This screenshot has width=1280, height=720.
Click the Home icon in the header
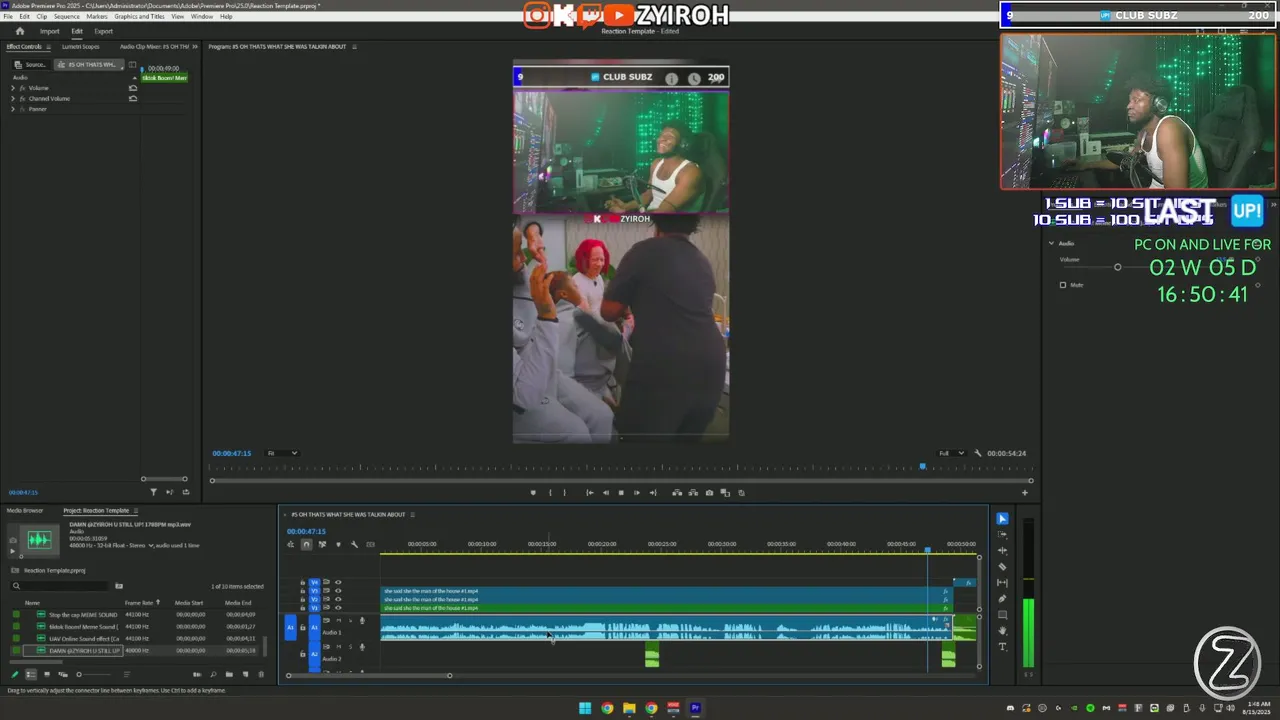[19, 31]
